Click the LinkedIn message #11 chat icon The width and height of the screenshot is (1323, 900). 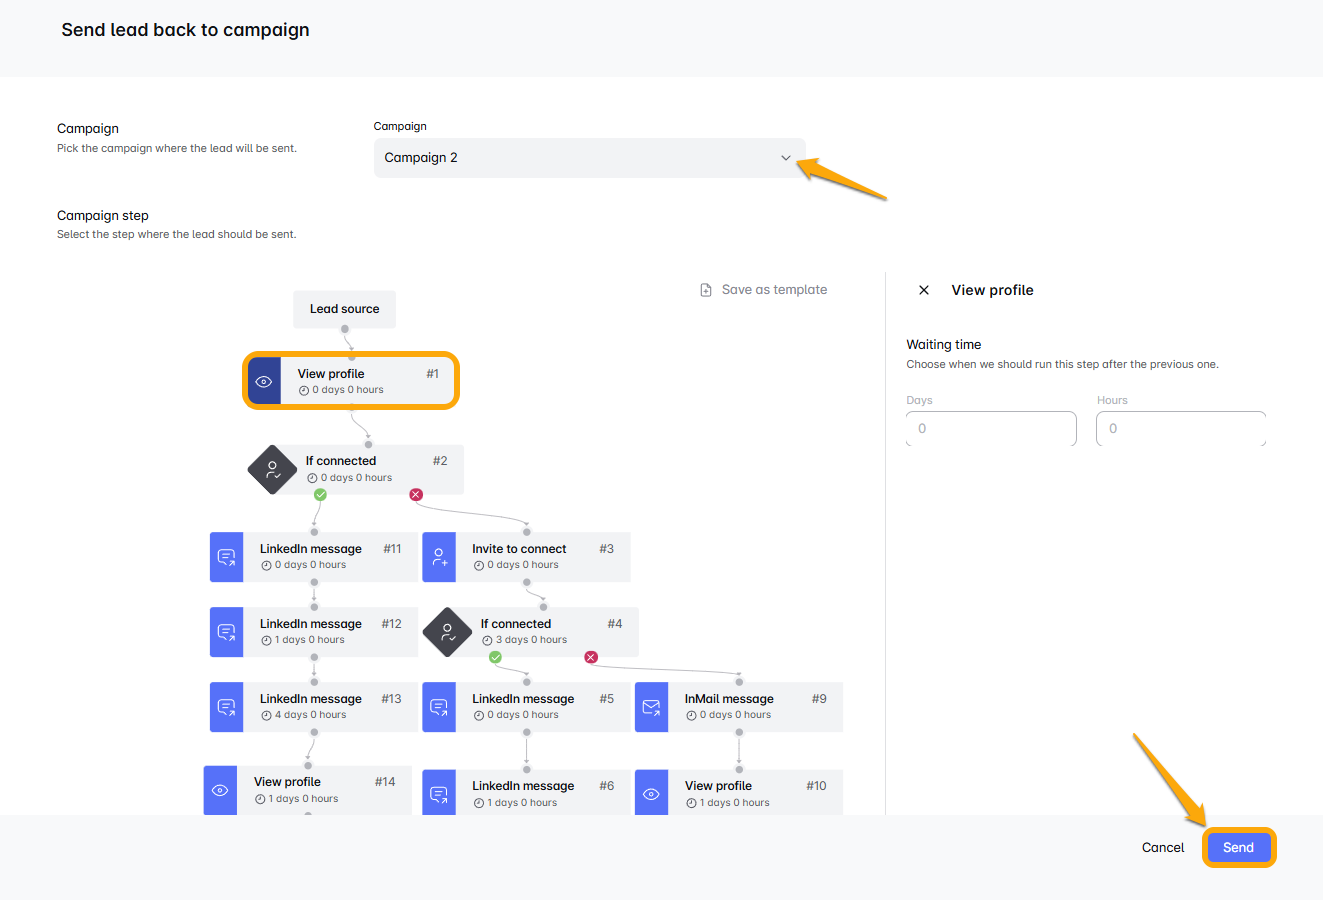(226, 557)
